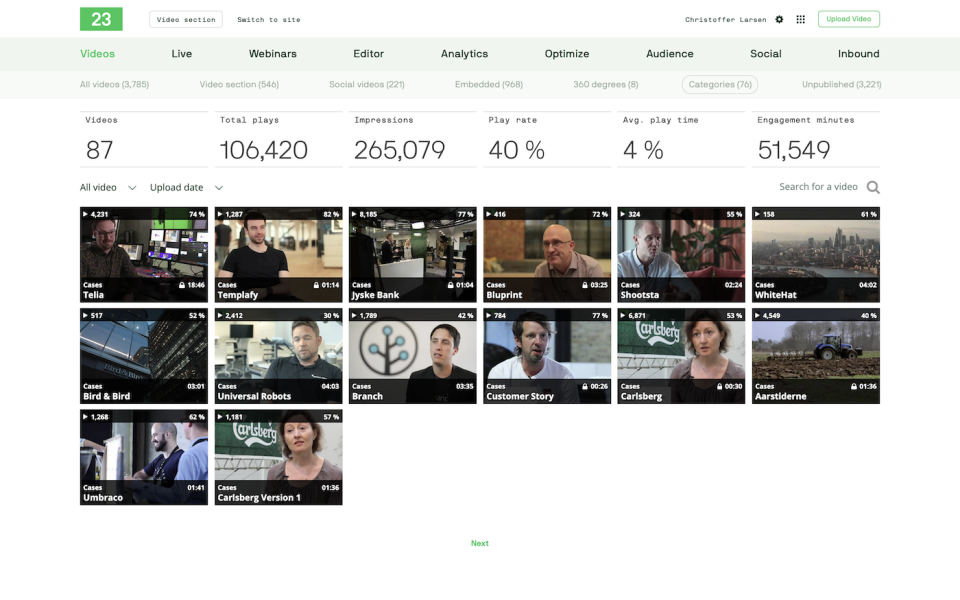Open the Carlsberg 00:30 video thumbnail

[681, 356]
